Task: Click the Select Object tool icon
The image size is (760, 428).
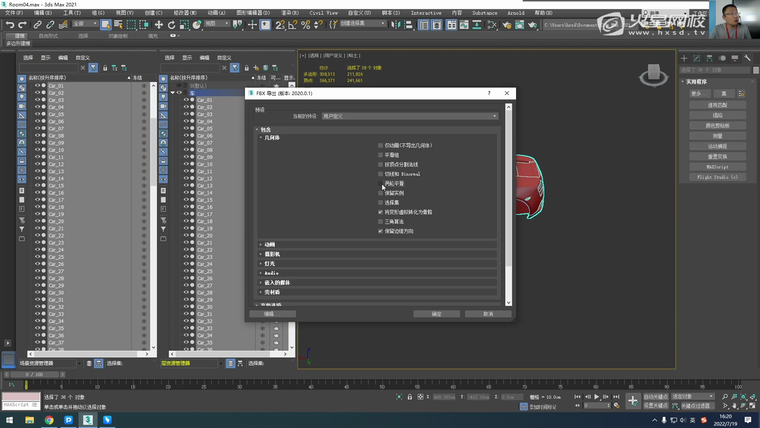Action: 106,24
